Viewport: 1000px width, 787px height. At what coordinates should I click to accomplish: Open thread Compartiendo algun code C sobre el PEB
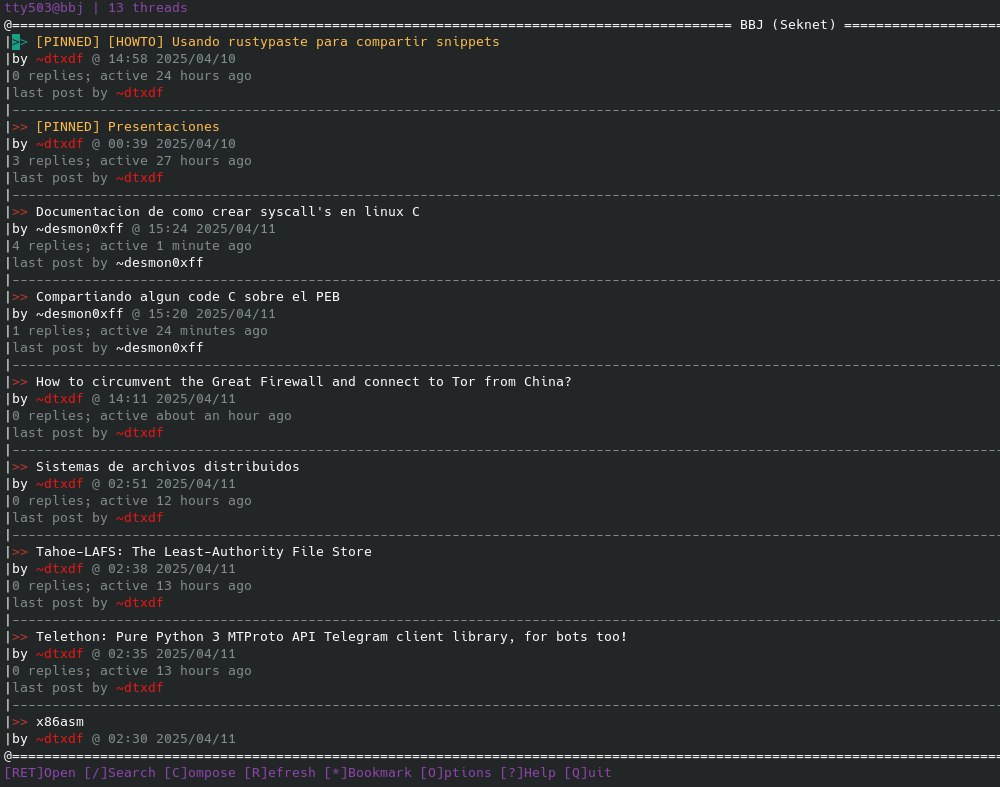click(188, 297)
